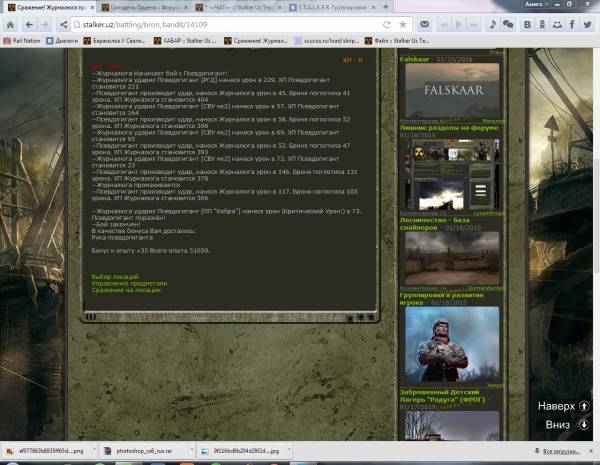Open the chat bubbles toolbar icon
Image resolution: width=600 pixels, height=465 pixels.
pyautogui.click(x=508, y=25)
